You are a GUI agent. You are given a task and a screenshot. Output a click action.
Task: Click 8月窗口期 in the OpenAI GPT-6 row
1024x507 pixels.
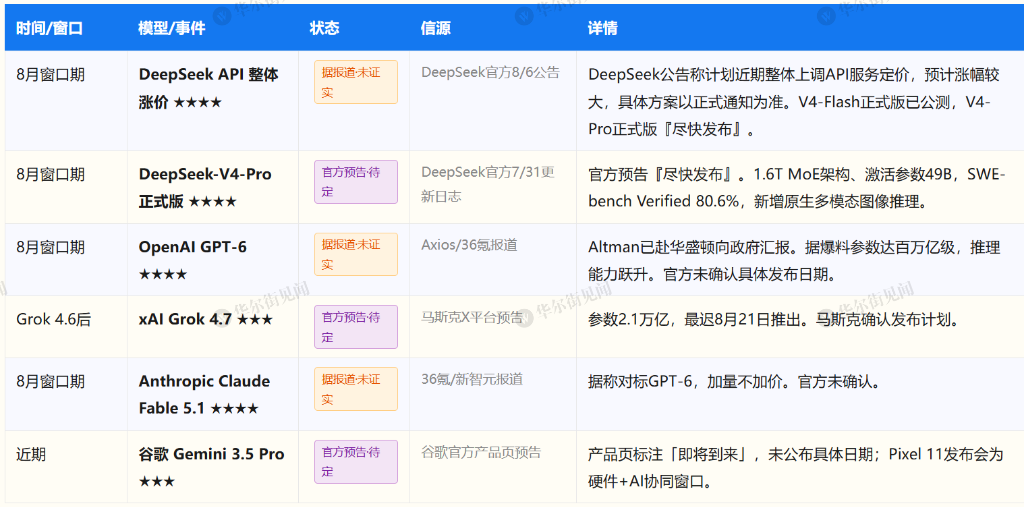point(50,247)
